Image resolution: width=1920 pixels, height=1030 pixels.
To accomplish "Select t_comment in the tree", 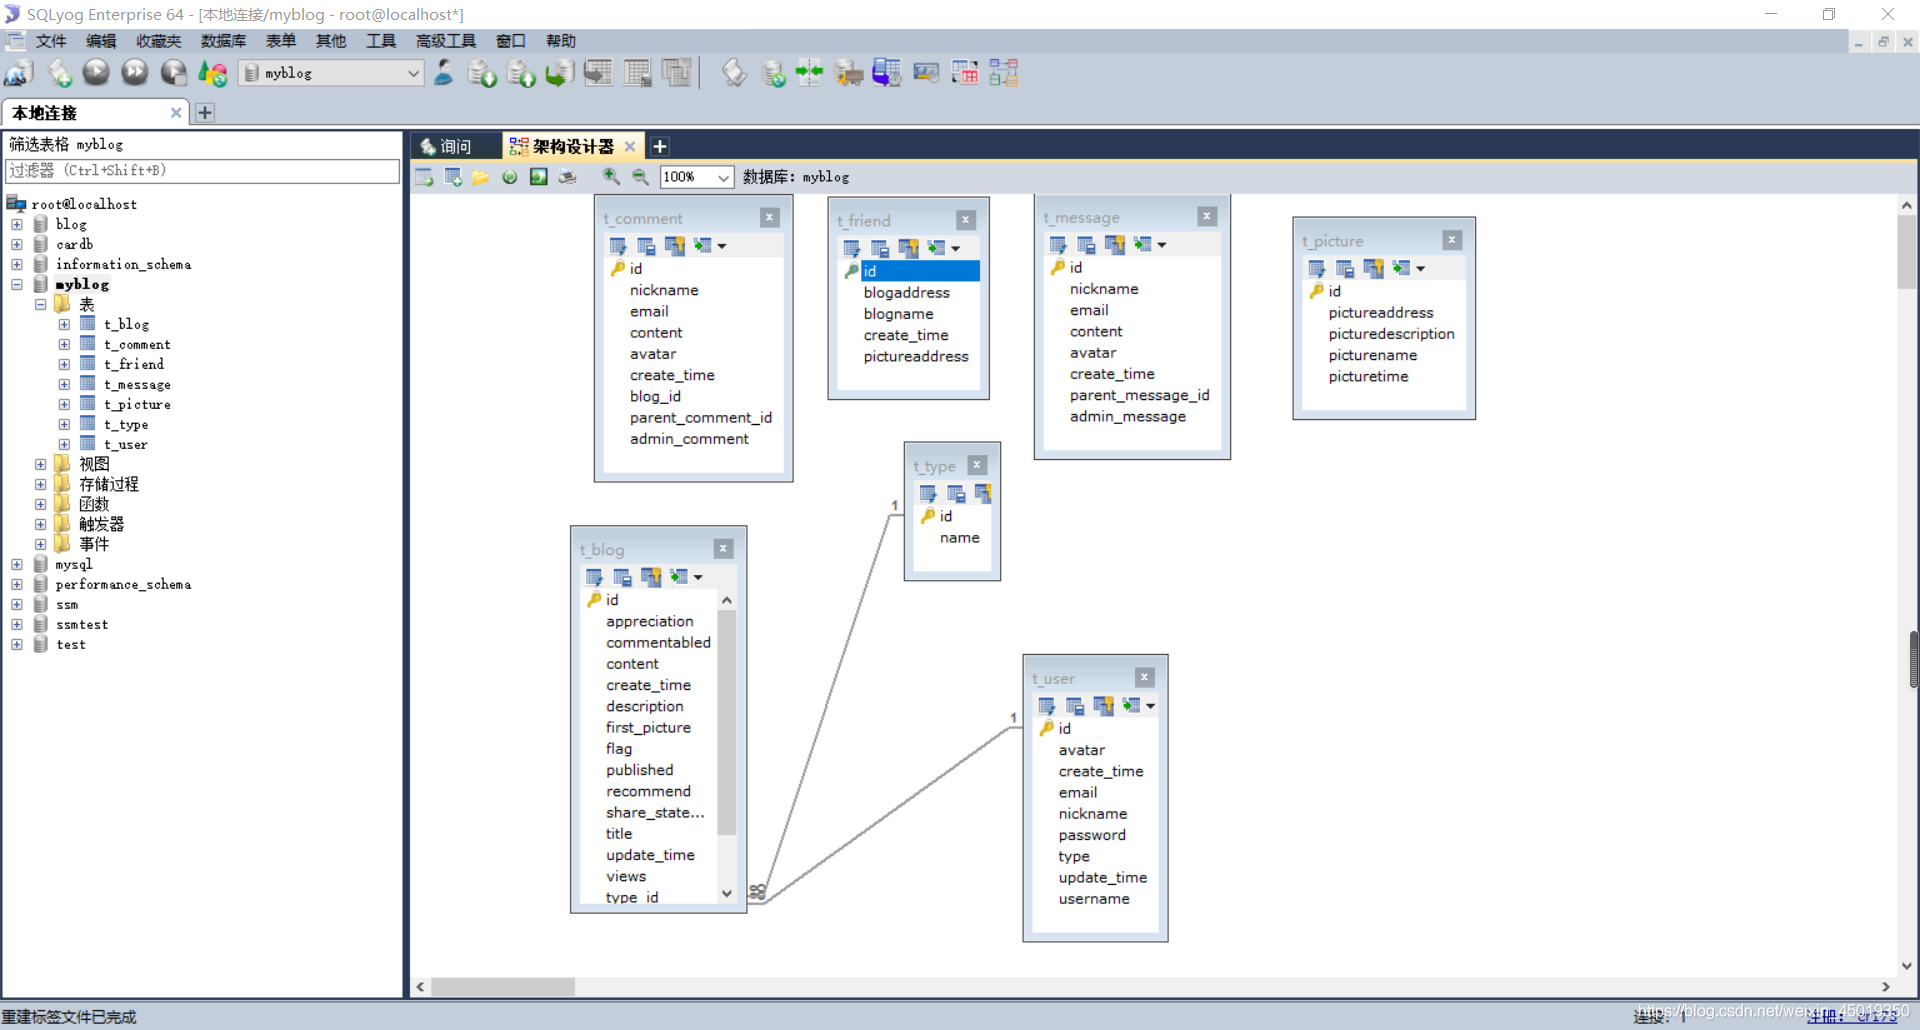I will pos(137,344).
